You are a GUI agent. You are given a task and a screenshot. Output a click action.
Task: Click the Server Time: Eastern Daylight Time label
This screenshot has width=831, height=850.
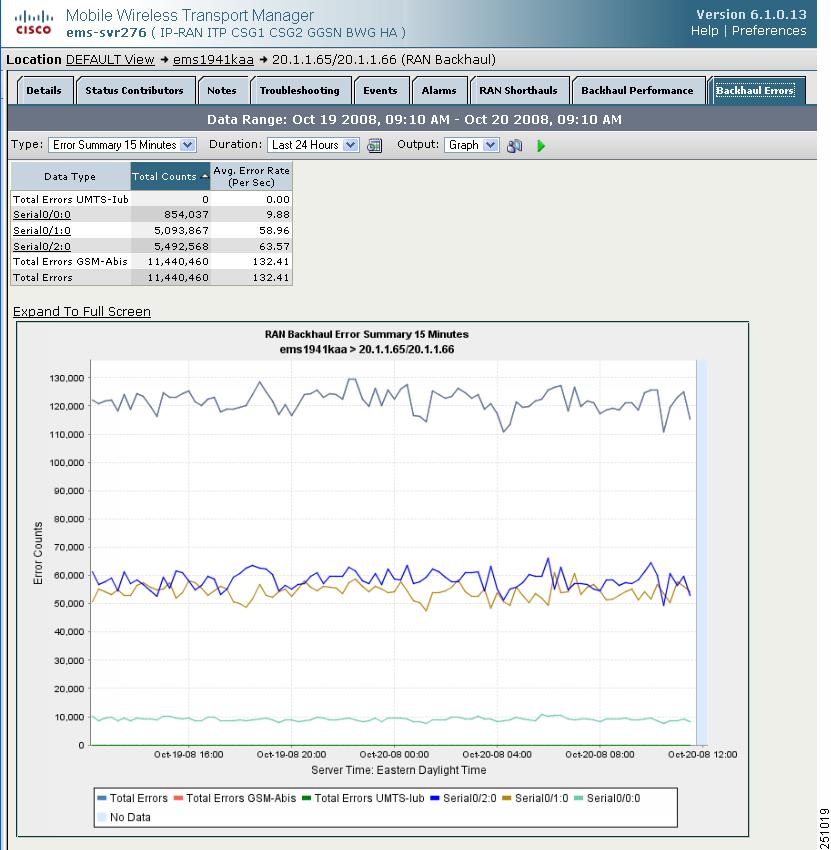pos(398,770)
